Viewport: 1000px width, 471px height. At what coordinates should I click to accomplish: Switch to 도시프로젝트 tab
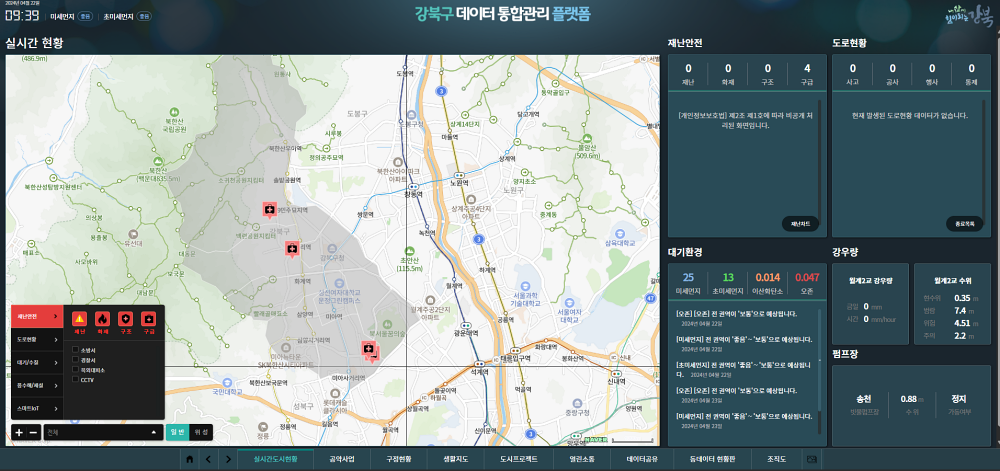pyautogui.click(x=518, y=459)
